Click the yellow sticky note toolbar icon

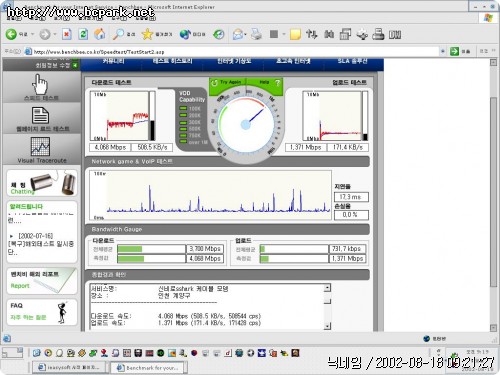(295, 34)
